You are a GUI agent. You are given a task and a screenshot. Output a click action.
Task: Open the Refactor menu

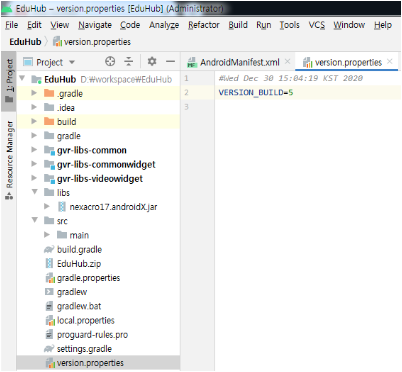tap(204, 25)
